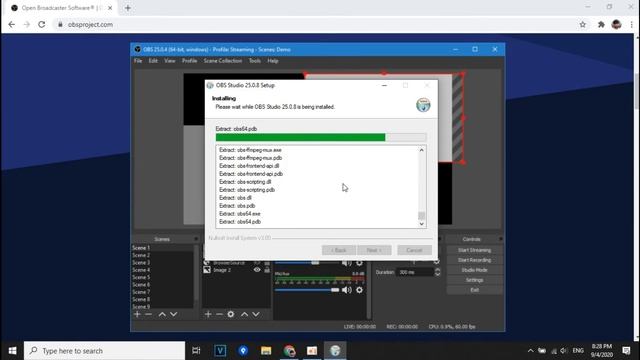This screenshot has height=360, width=640.
Task: Select 'Extract: obs.dll' log line
Action: tap(235, 198)
